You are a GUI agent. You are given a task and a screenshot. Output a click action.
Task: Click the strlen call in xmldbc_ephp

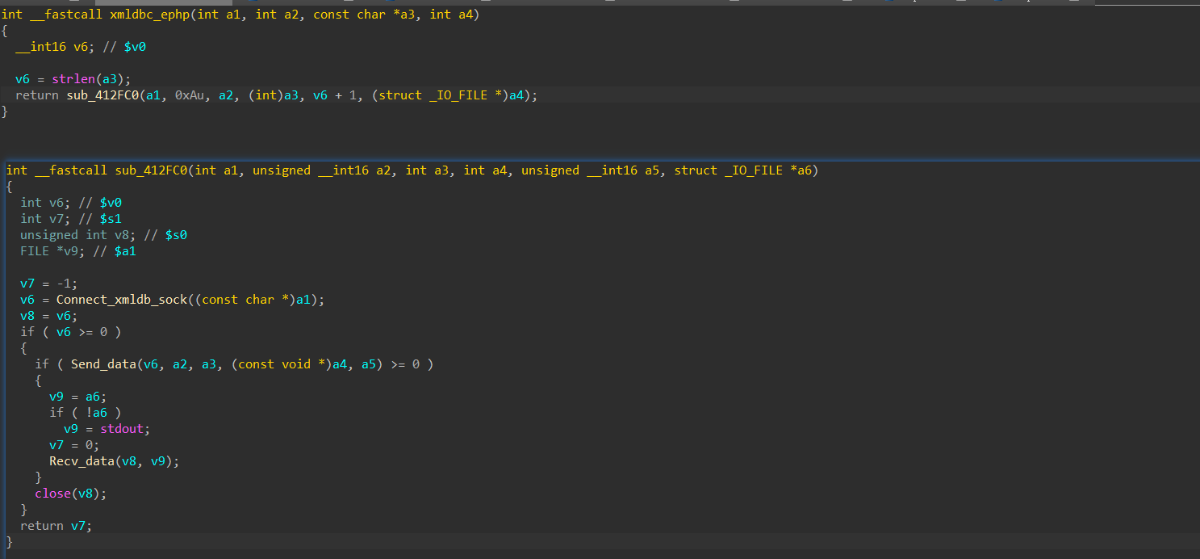click(x=73, y=79)
